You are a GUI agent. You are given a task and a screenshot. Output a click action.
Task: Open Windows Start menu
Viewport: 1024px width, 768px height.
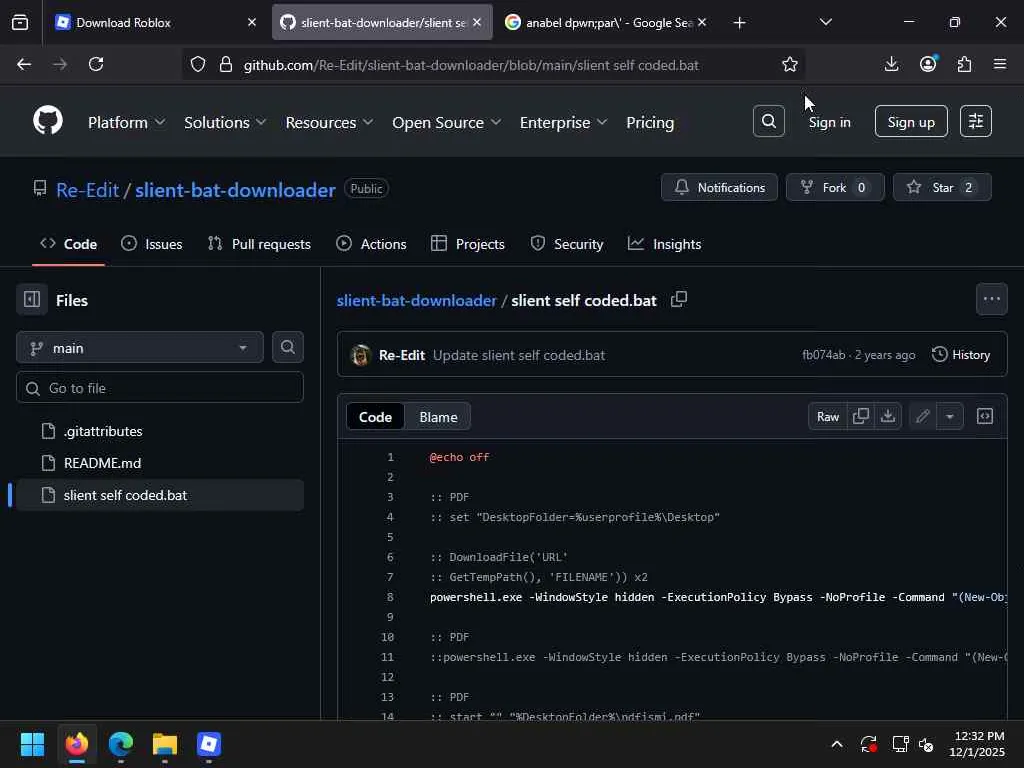point(32,744)
